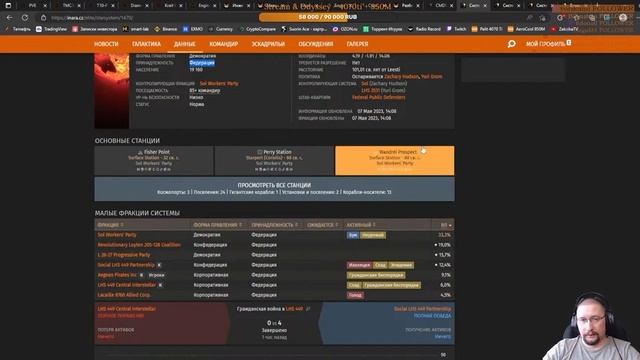The width and height of the screenshot is (640, 360).
Task: Click the squadron icon beside Aegean Pirates Inc
Action: click(x=141, y=275)
